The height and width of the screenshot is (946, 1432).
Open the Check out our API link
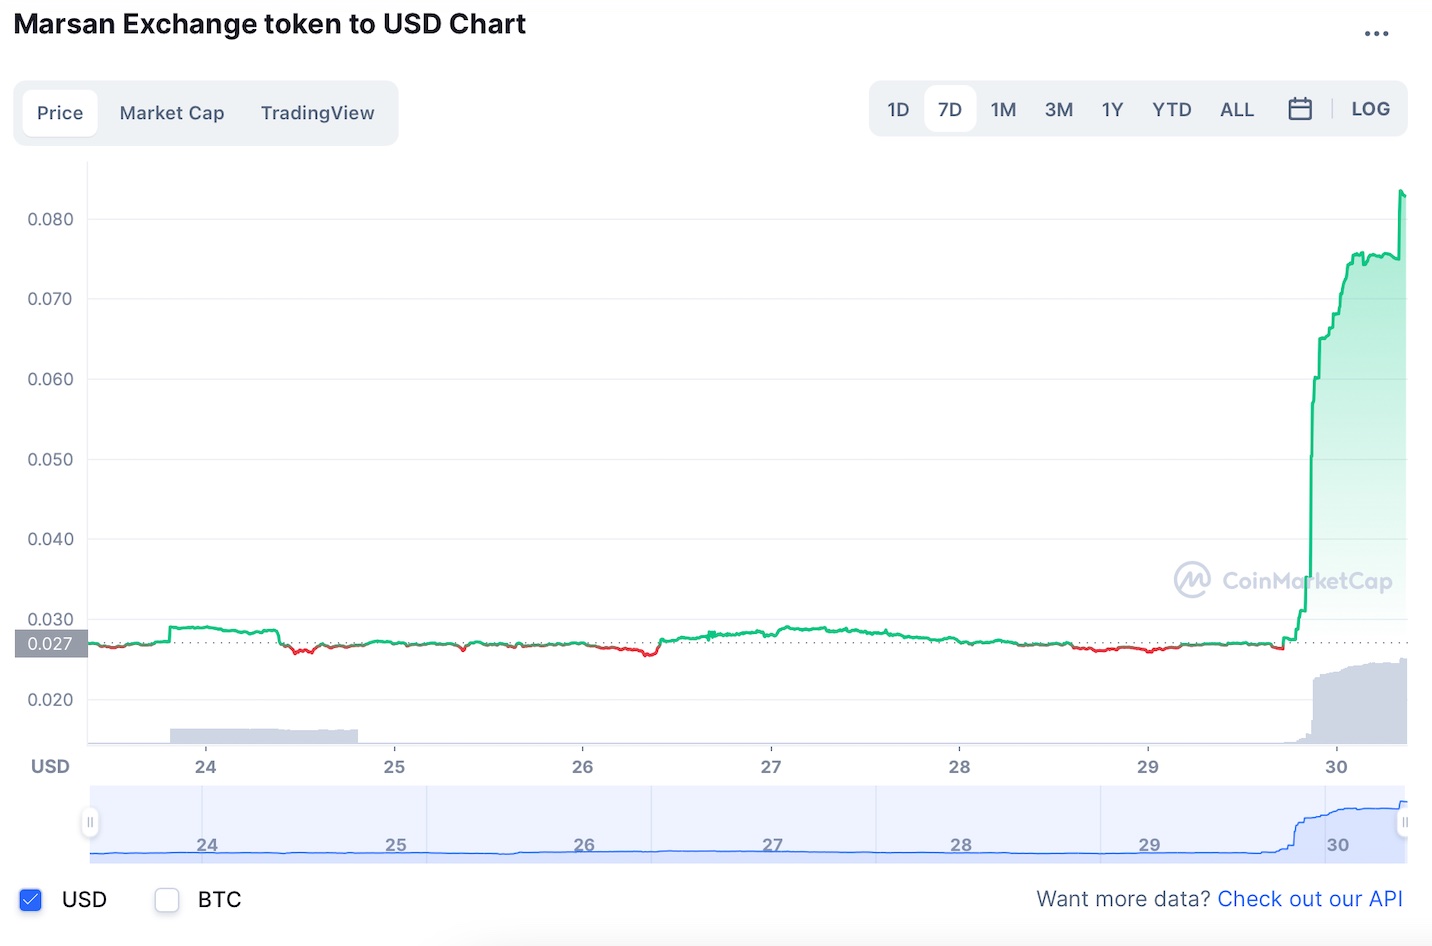[x=1309, y=899]
